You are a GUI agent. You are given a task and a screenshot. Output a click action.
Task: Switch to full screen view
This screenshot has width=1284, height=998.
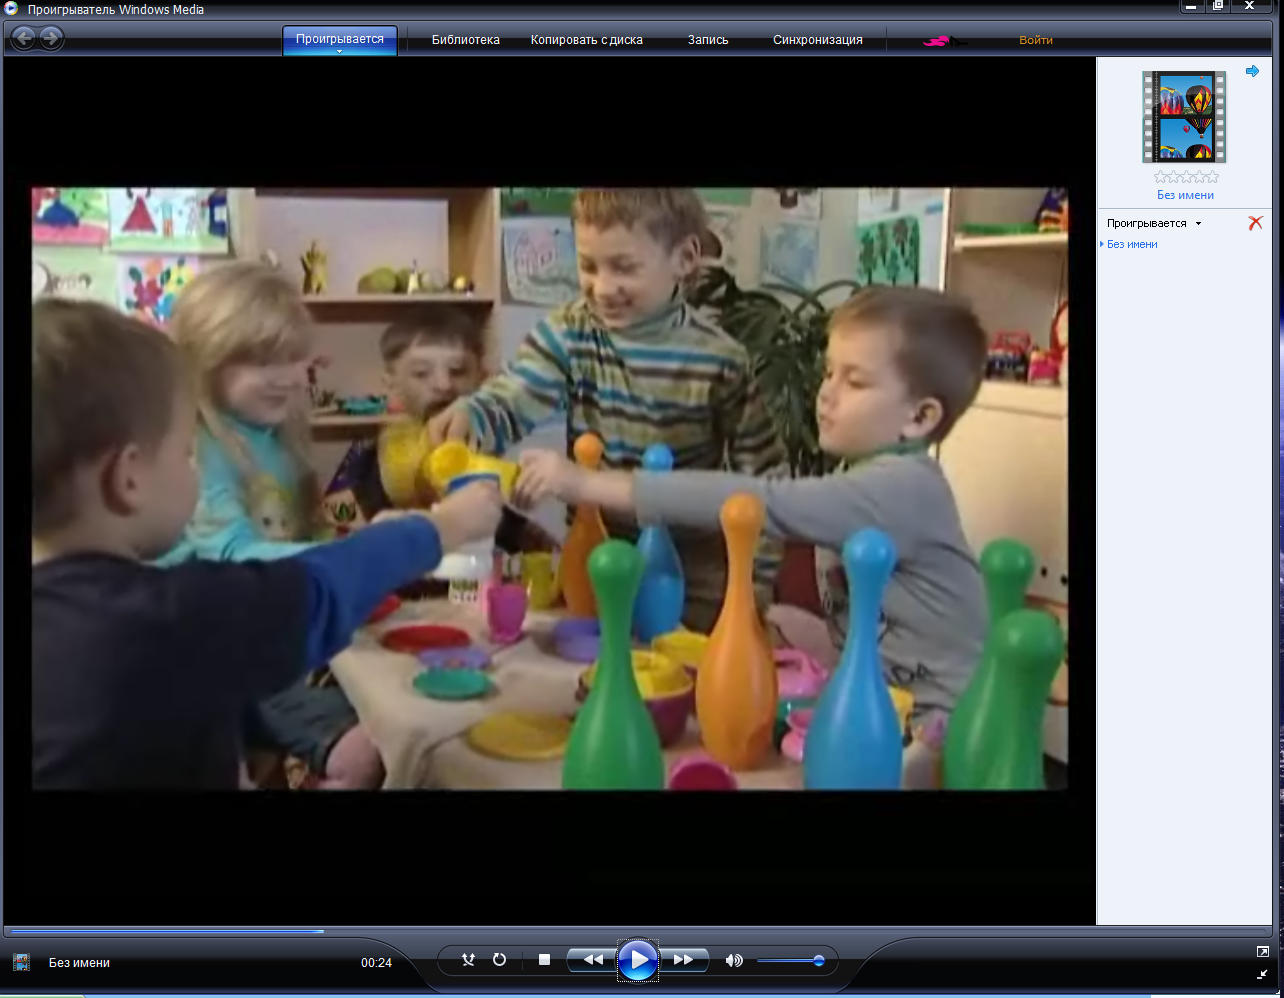[x=1263, y=951]
